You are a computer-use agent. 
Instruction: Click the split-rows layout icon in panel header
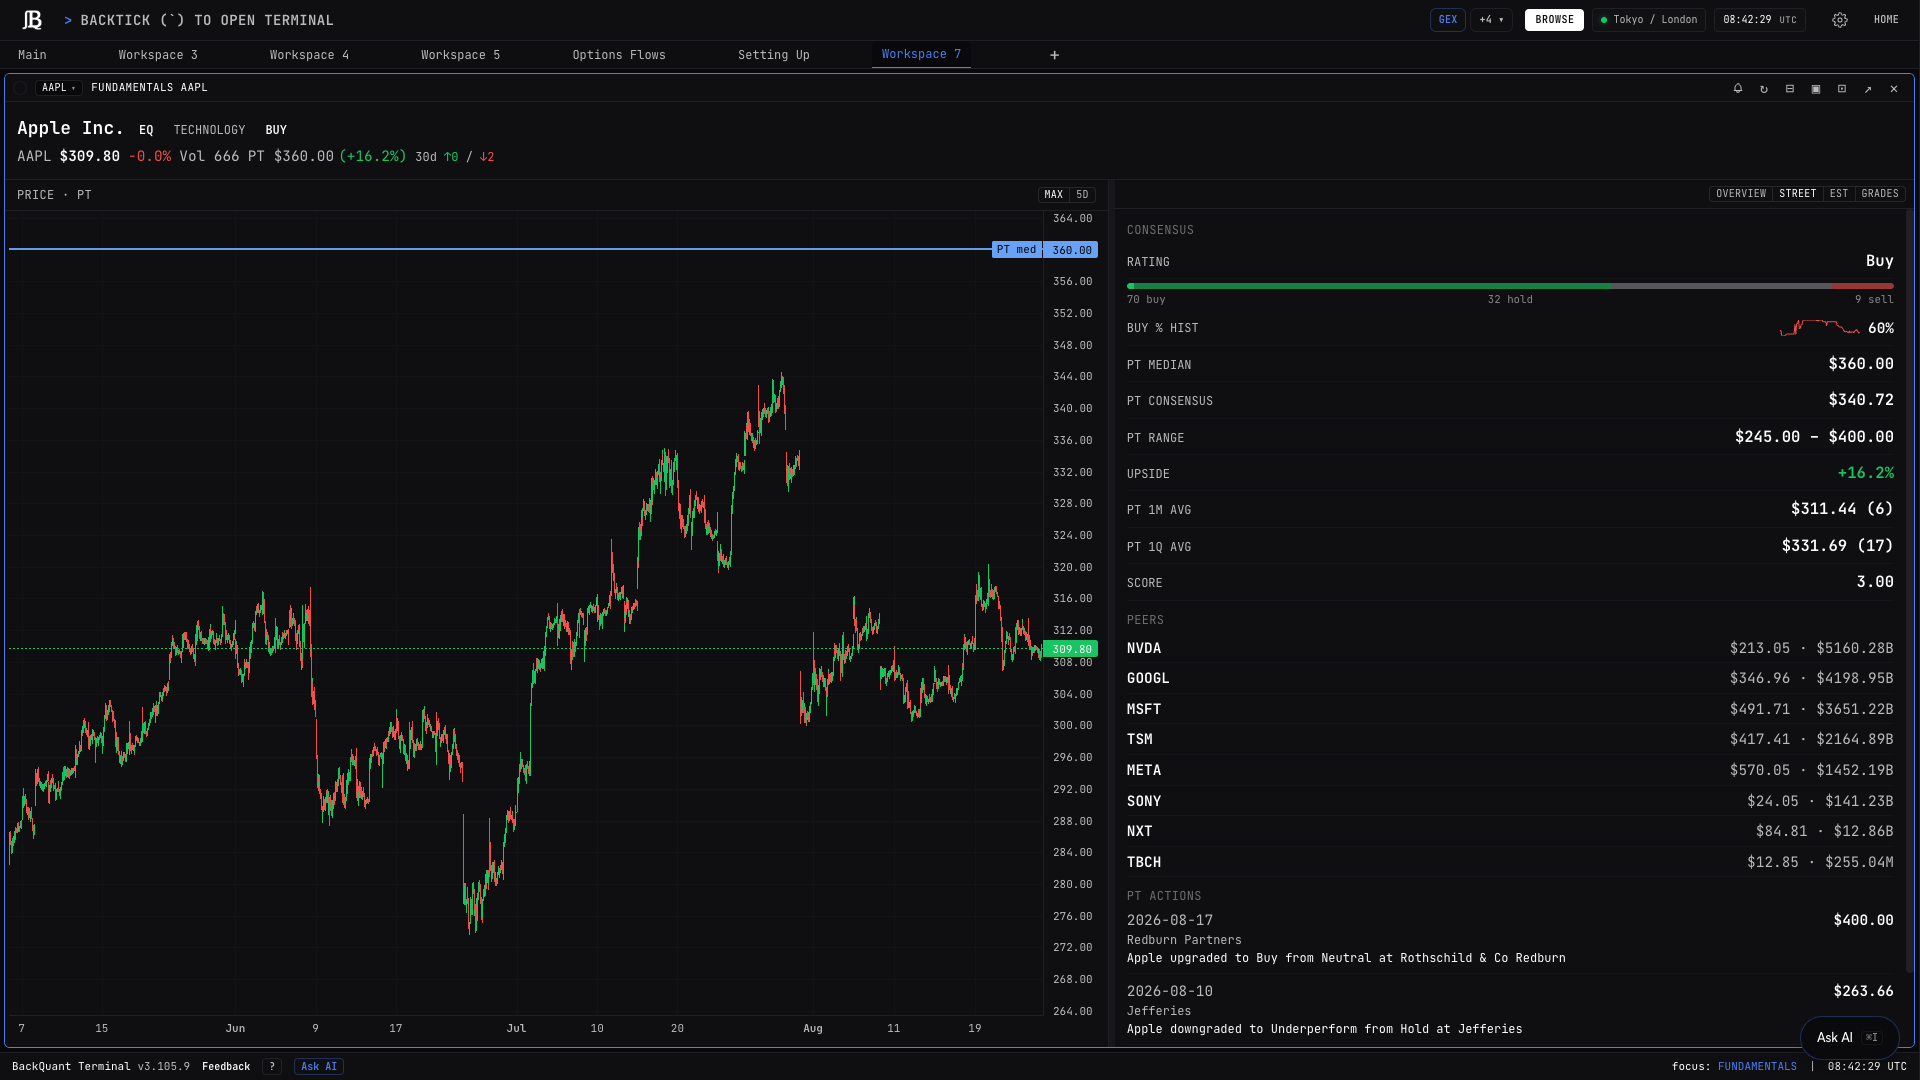(1790, 88)
